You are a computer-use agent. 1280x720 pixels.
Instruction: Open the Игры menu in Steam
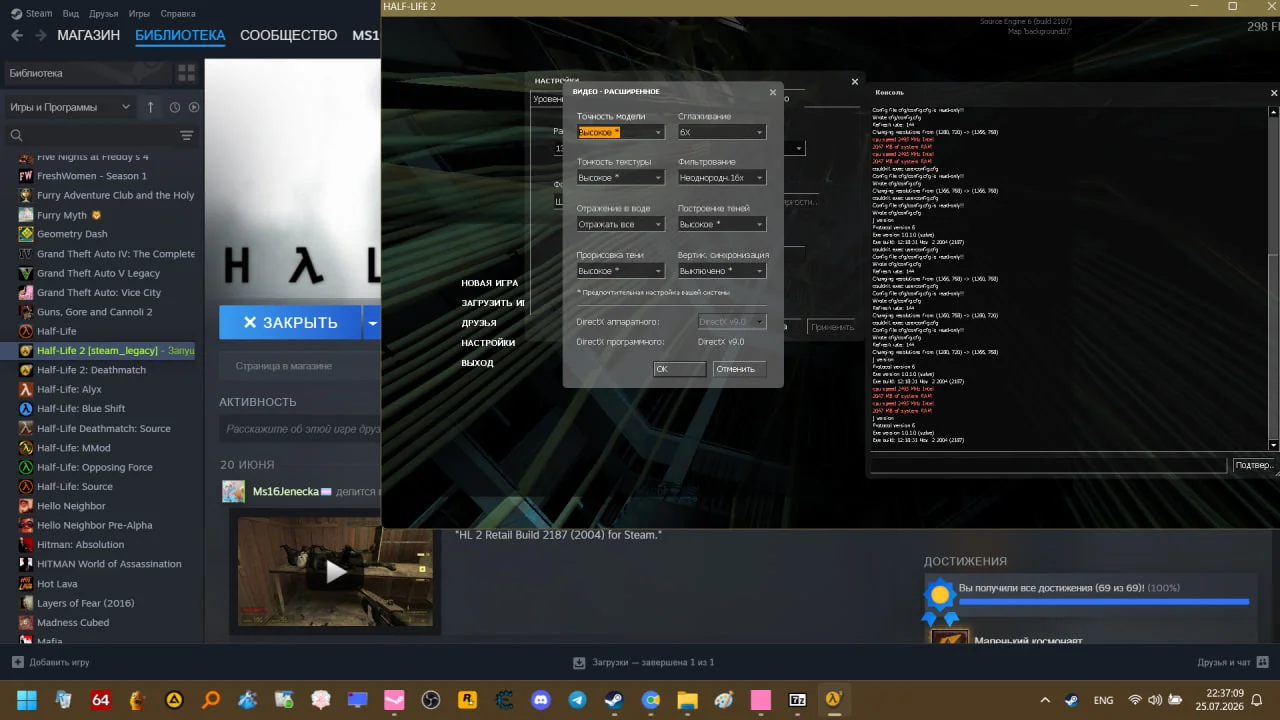[140, 14]
